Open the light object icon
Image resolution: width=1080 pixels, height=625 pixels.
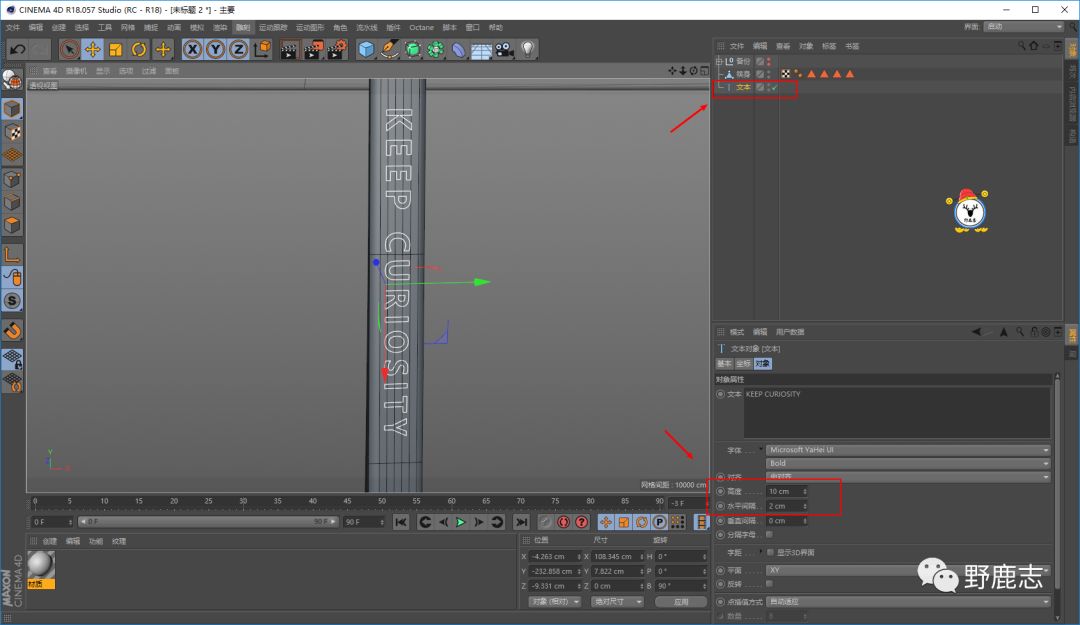click(x=528, y=49)
